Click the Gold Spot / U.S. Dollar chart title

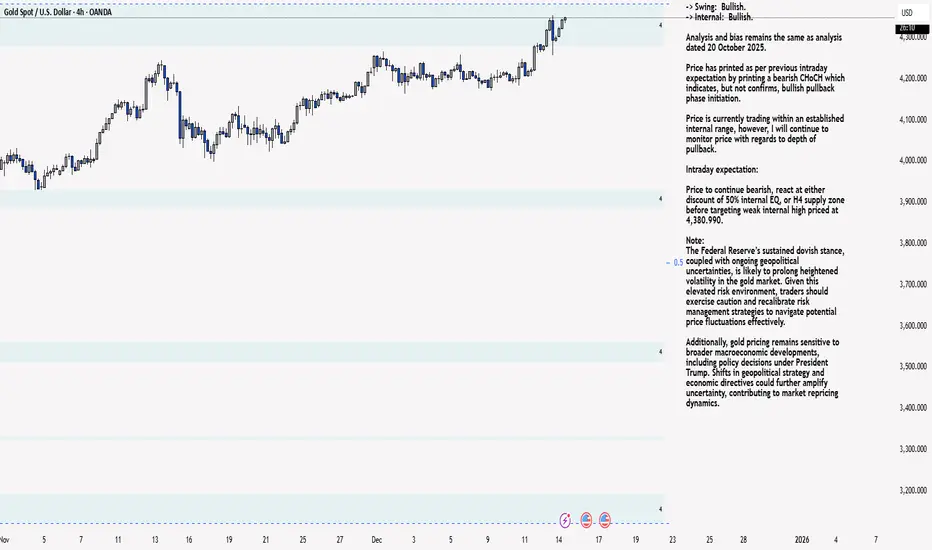[x=58, y=12]
